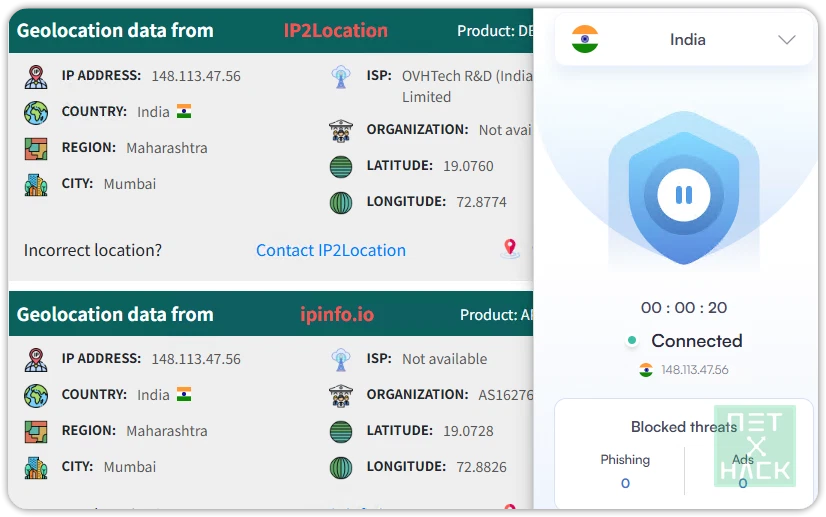Click the city buildings icon in ipinfo.io
The height and width of the screenshot is (517, 826).
tap(36, 467)
